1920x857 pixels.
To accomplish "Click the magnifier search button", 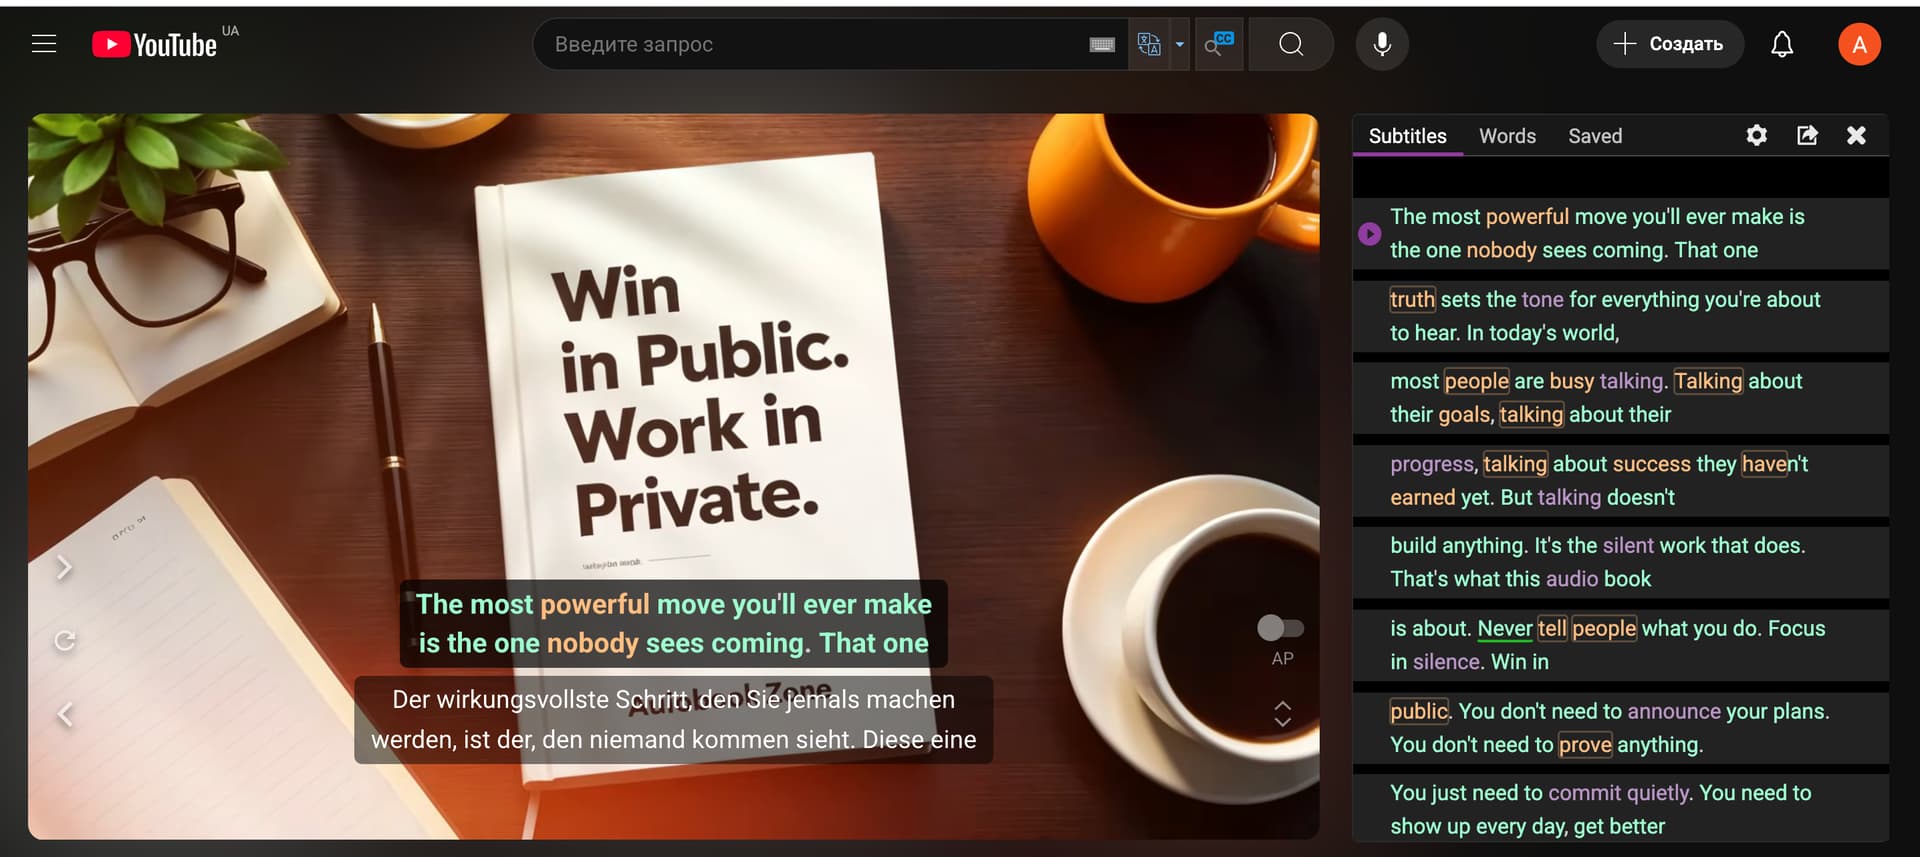I will click(1291, 44).
